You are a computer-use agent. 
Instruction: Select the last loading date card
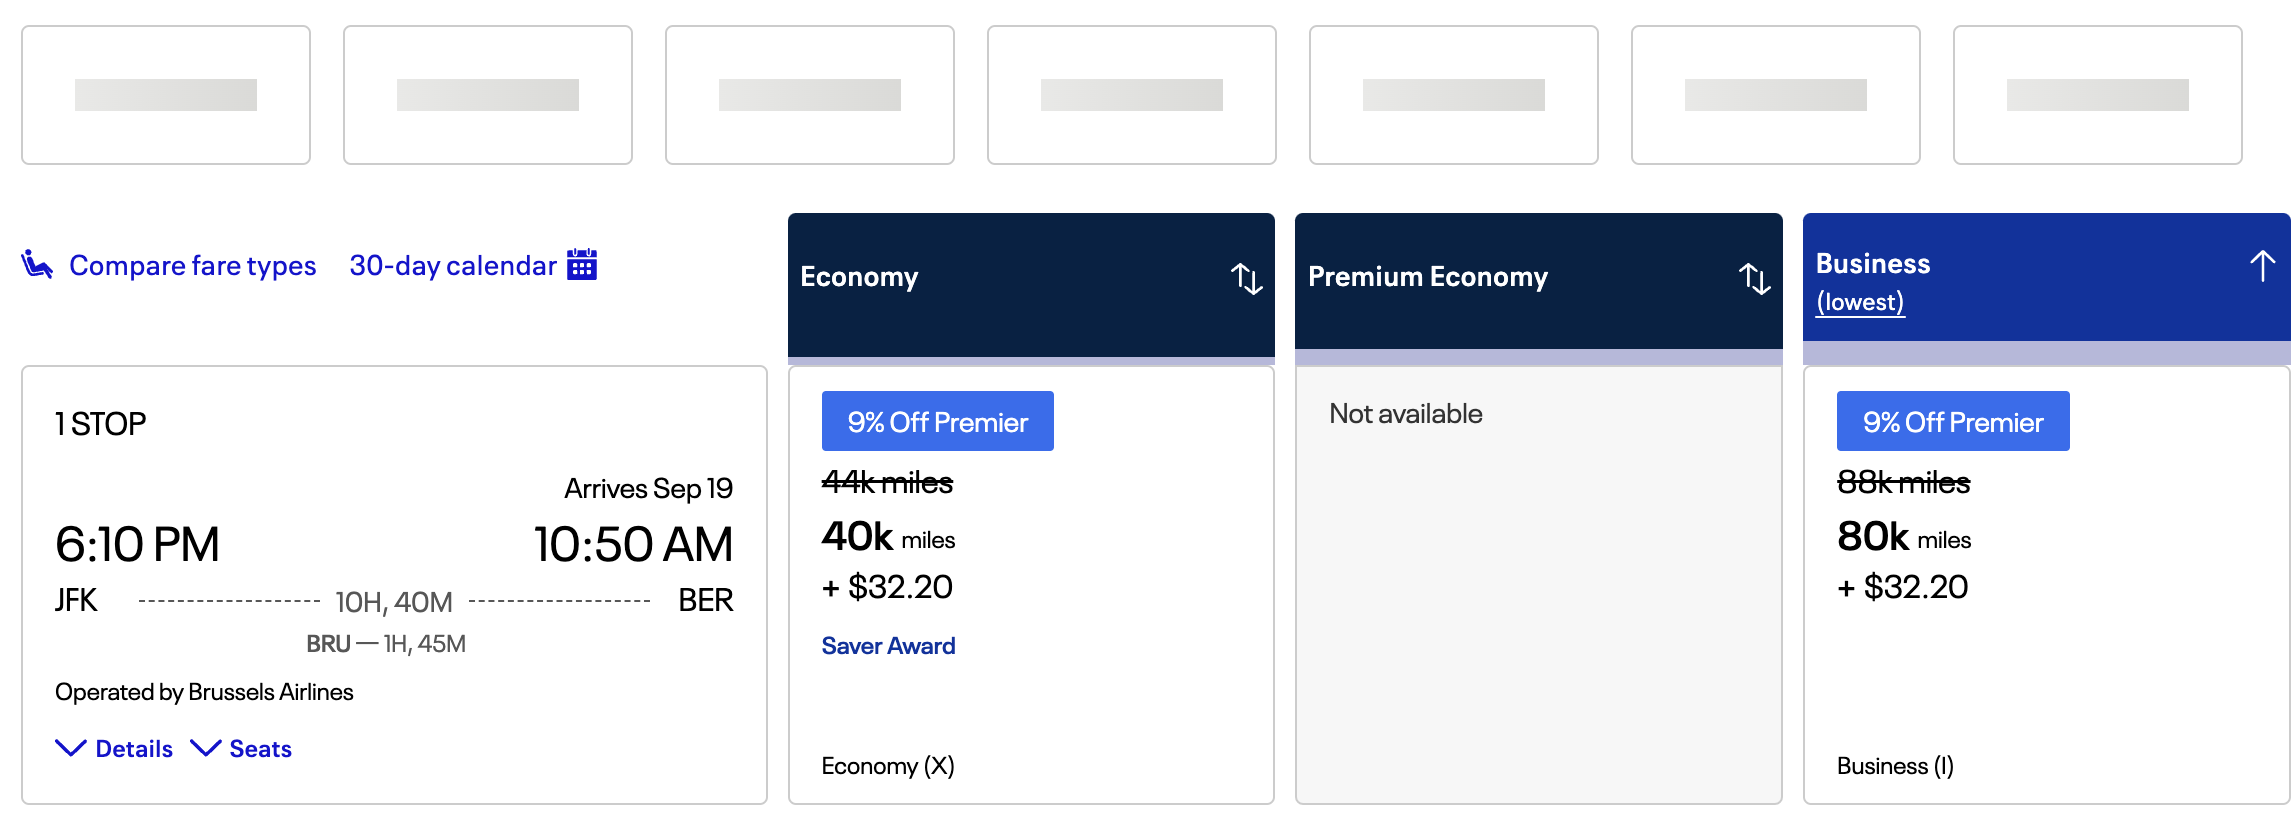(x=2097, y=95)
